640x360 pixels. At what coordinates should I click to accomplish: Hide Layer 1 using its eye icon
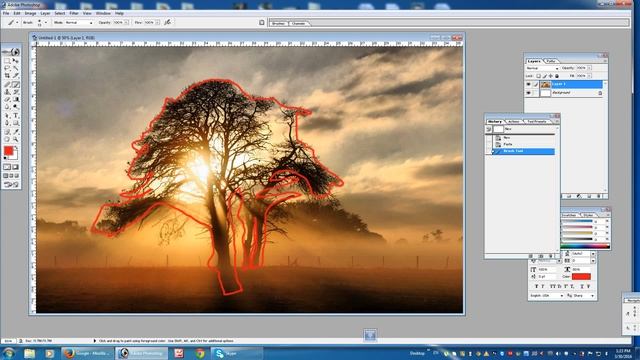[x=529, y=84]
